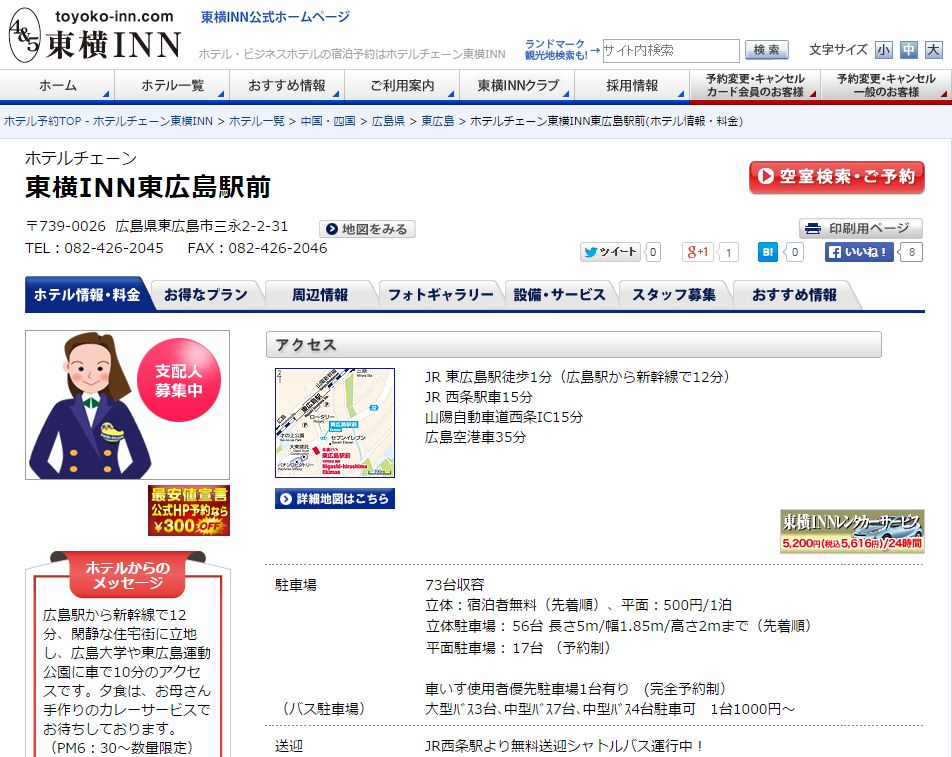Click the 東横INNレンタカーサービス banner
This screenshot has width=952, height=757.
click(x=852, y=531)
